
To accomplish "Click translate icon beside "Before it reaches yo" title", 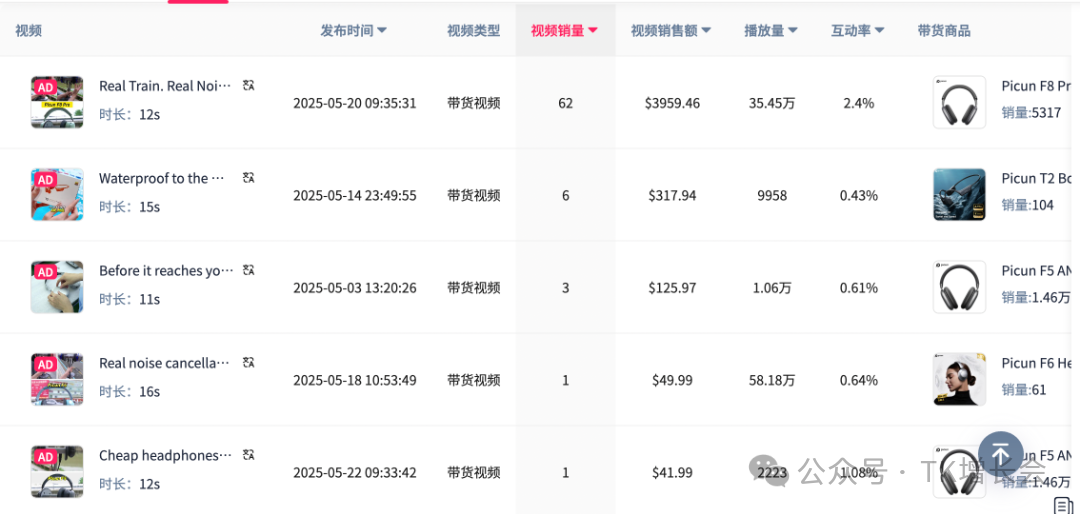I will 248,270.
